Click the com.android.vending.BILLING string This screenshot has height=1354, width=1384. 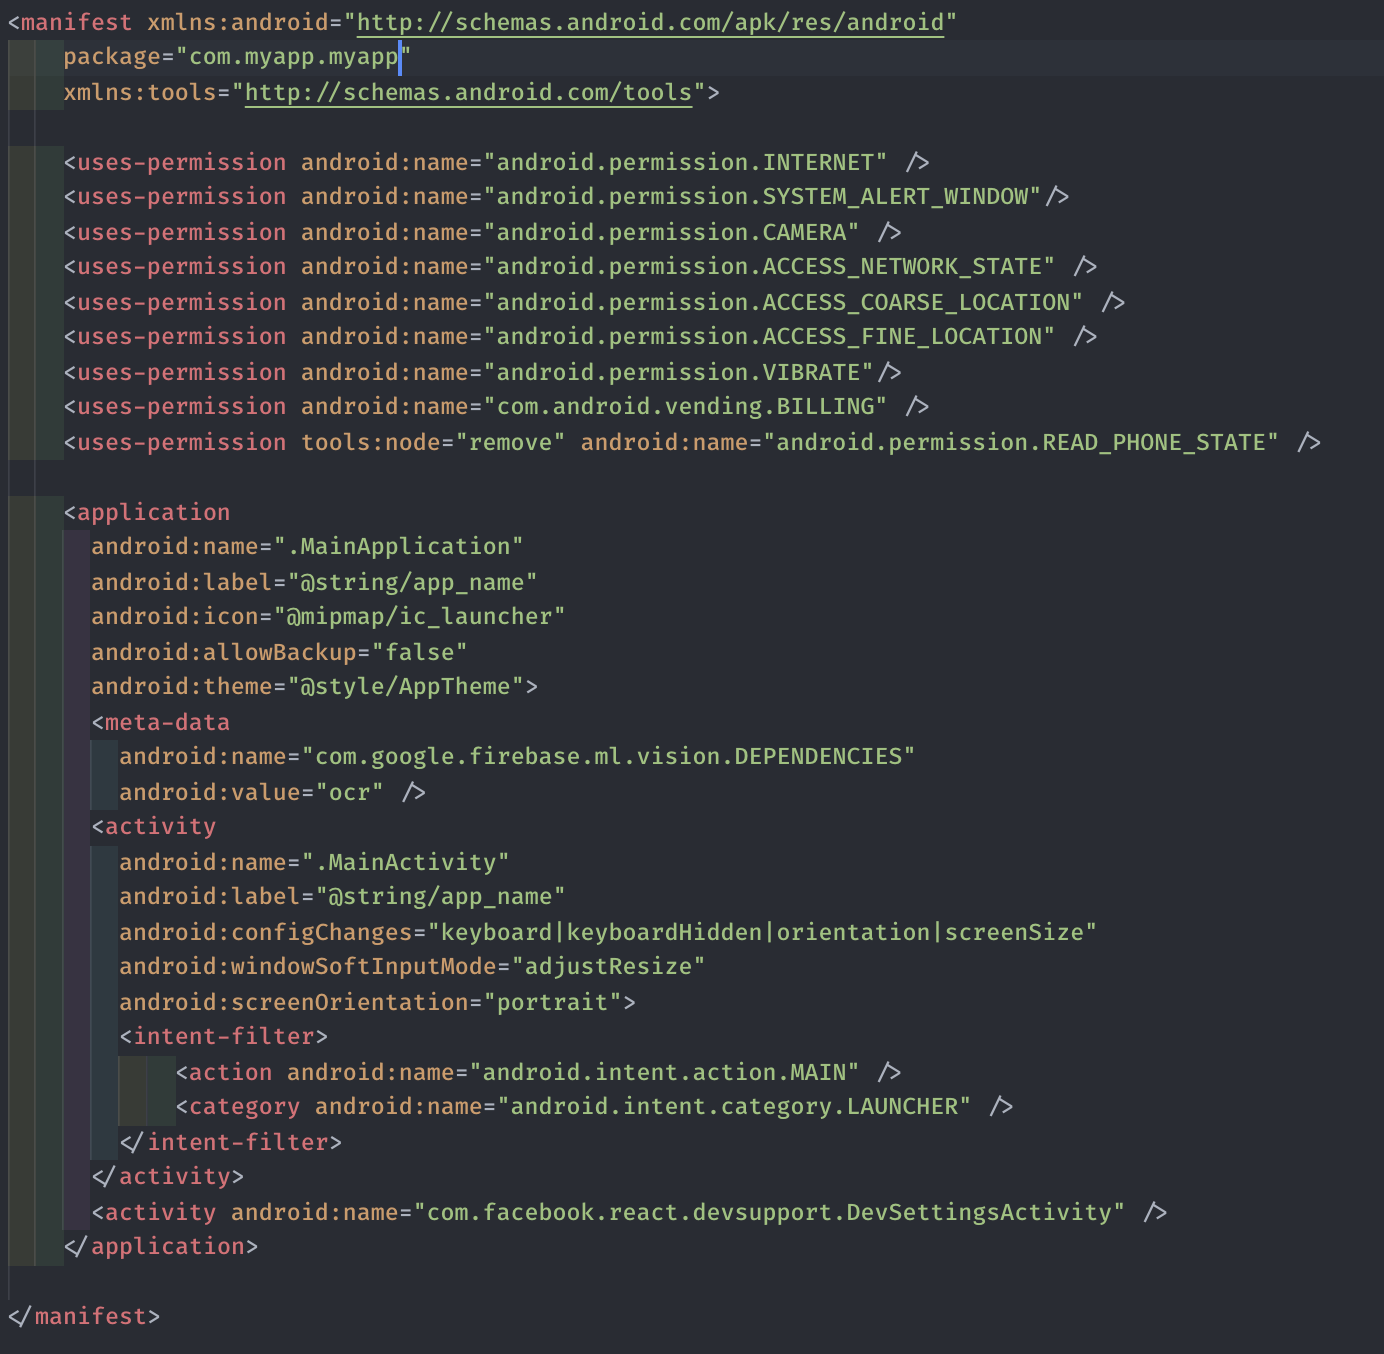(685, 407)
